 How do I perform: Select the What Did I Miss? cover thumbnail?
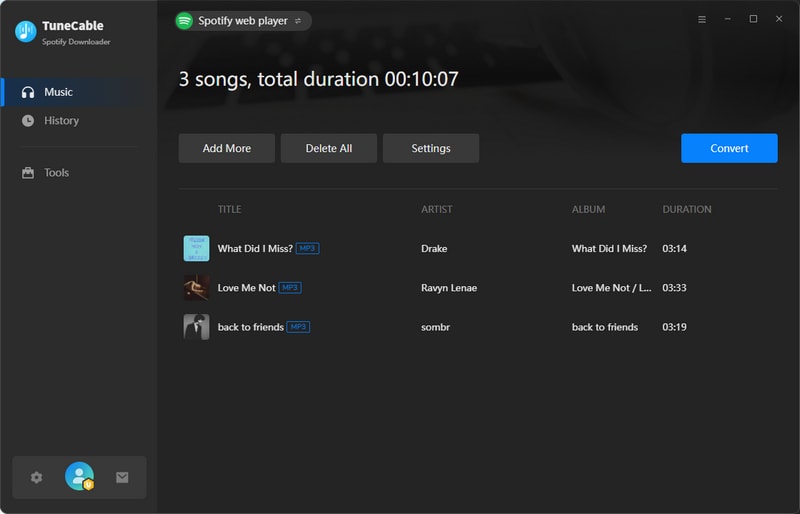tap(196, 249)
